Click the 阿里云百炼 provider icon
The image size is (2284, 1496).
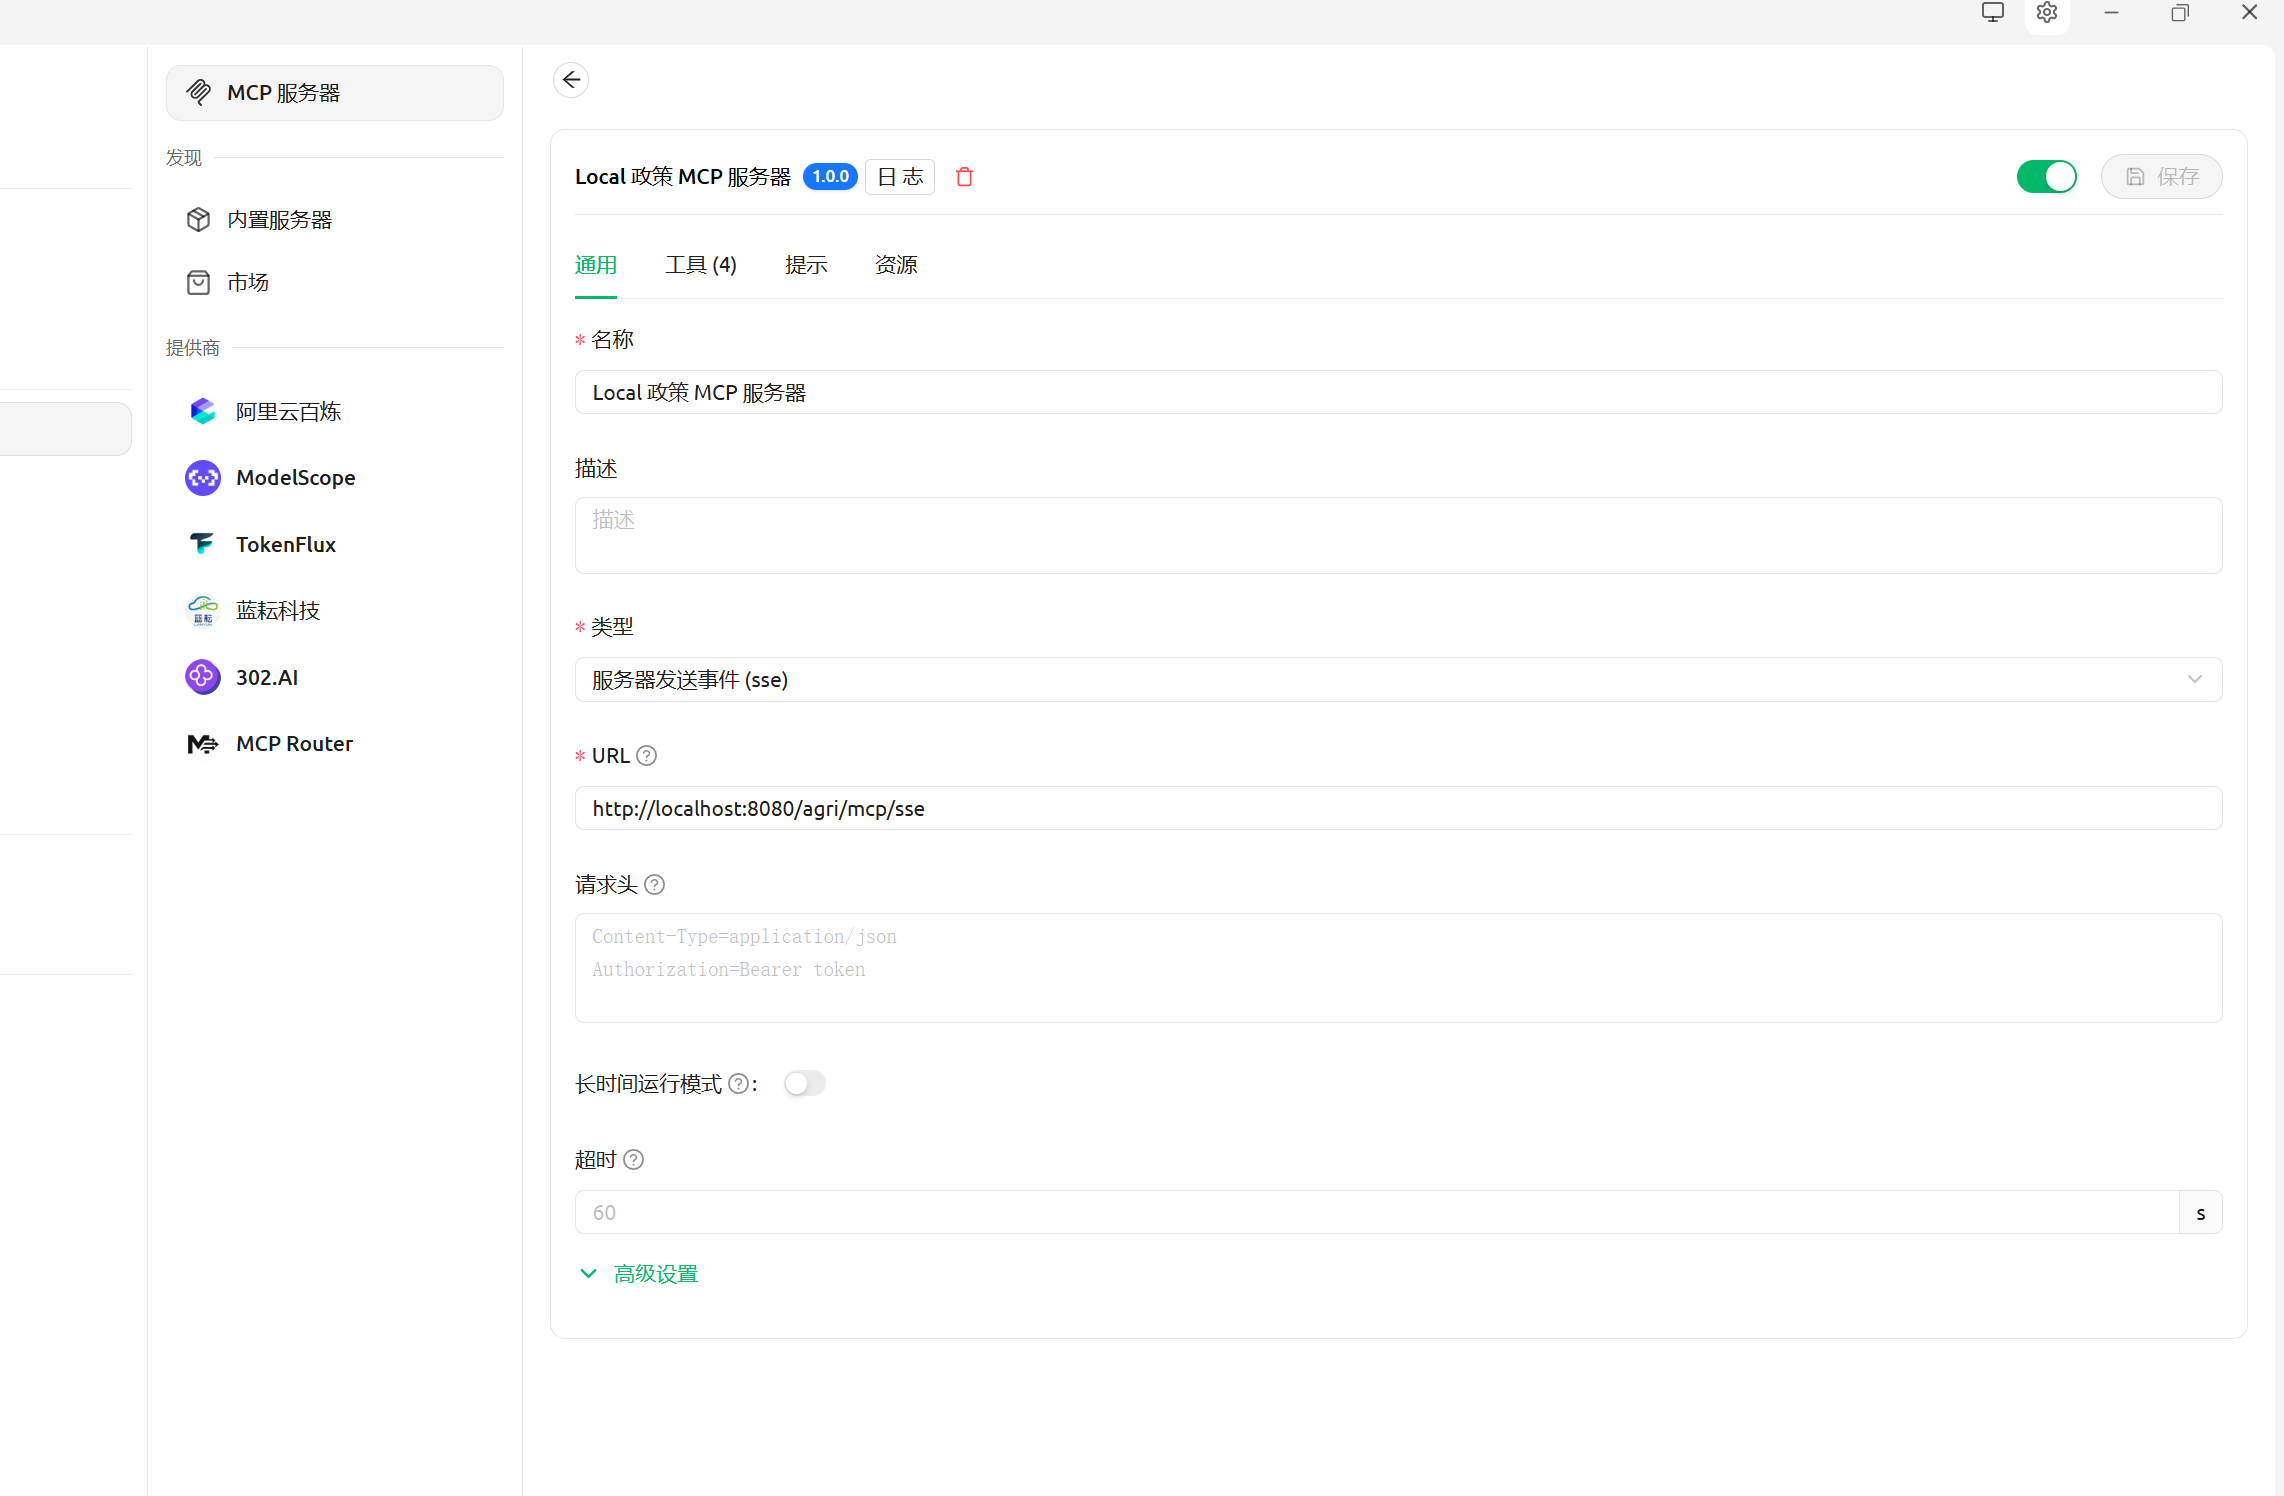(203, 411)
